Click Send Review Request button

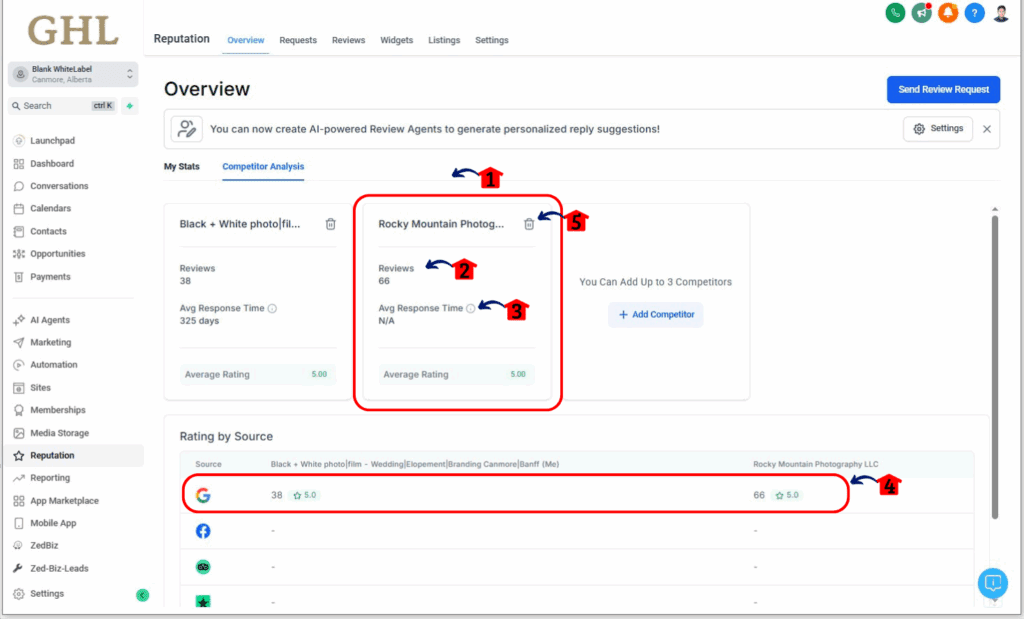point(943,89)
